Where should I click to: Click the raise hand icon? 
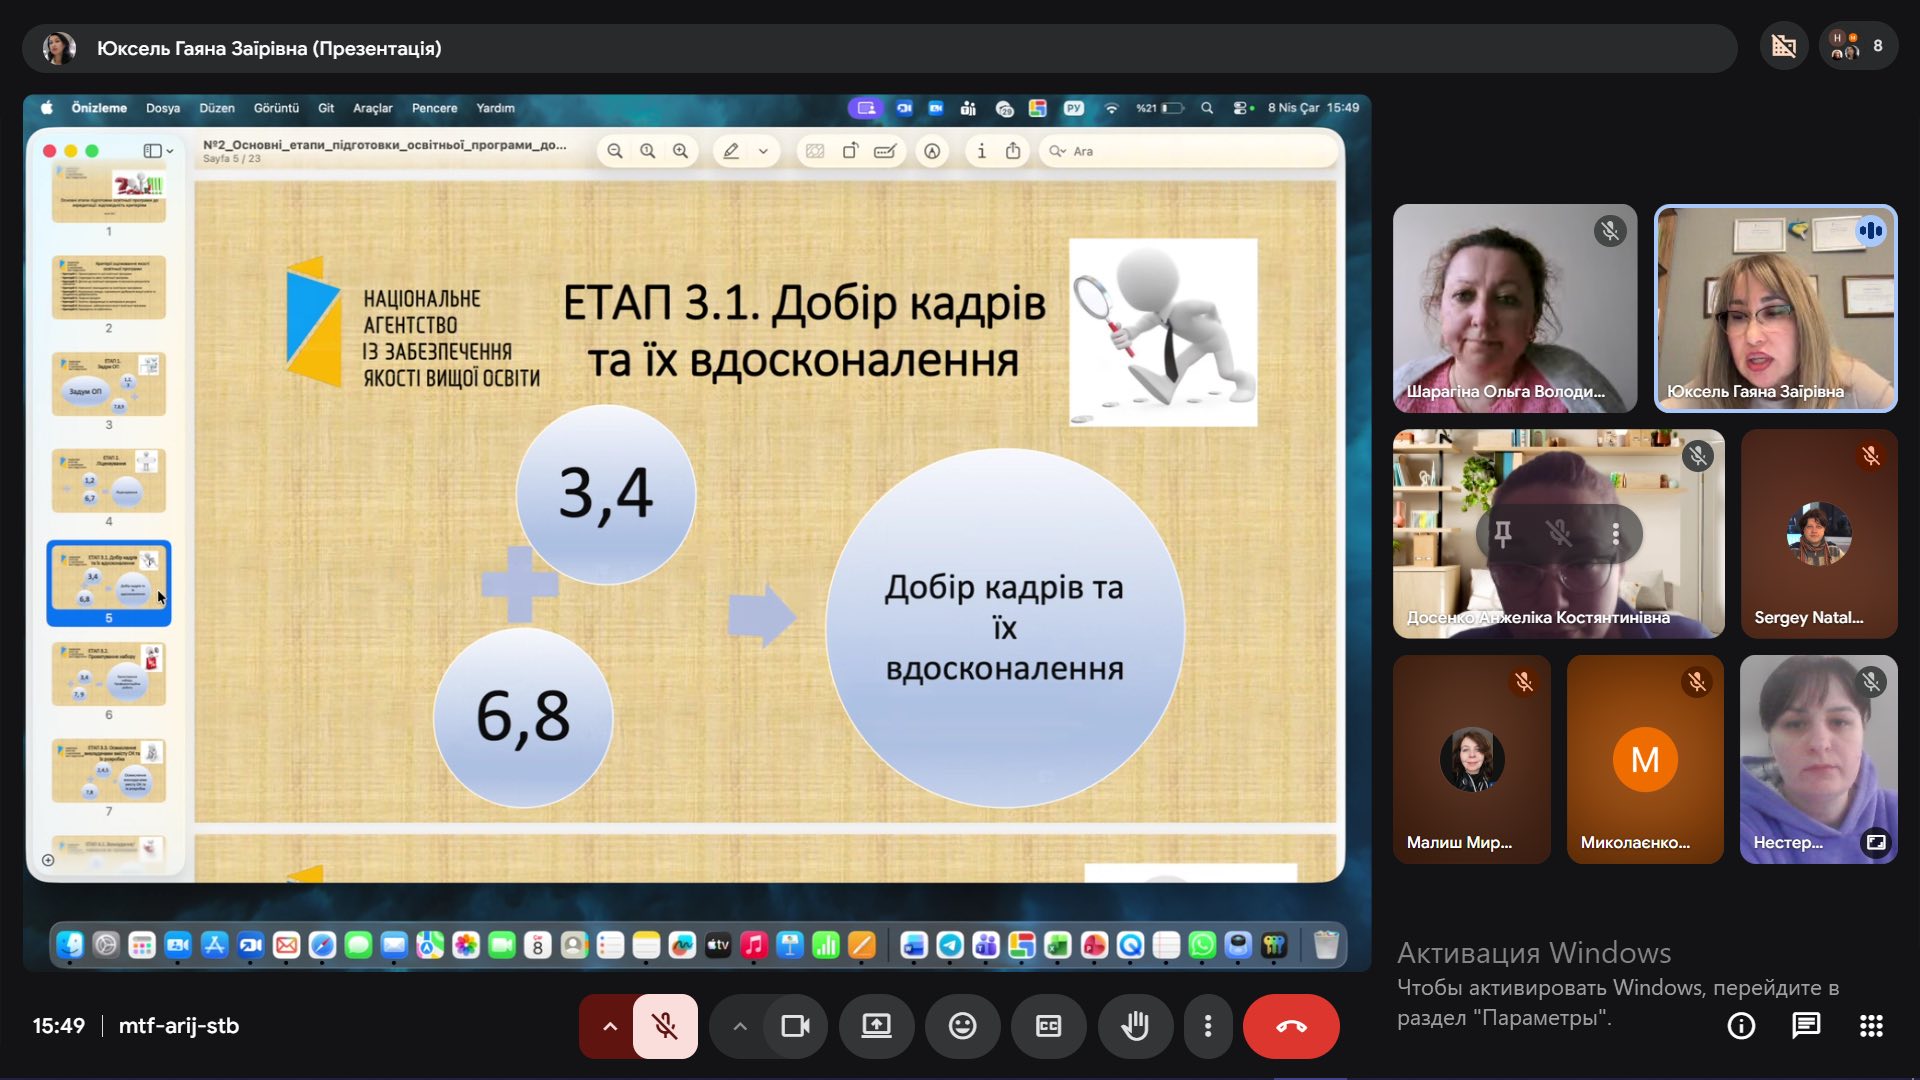(1135, 1026)
